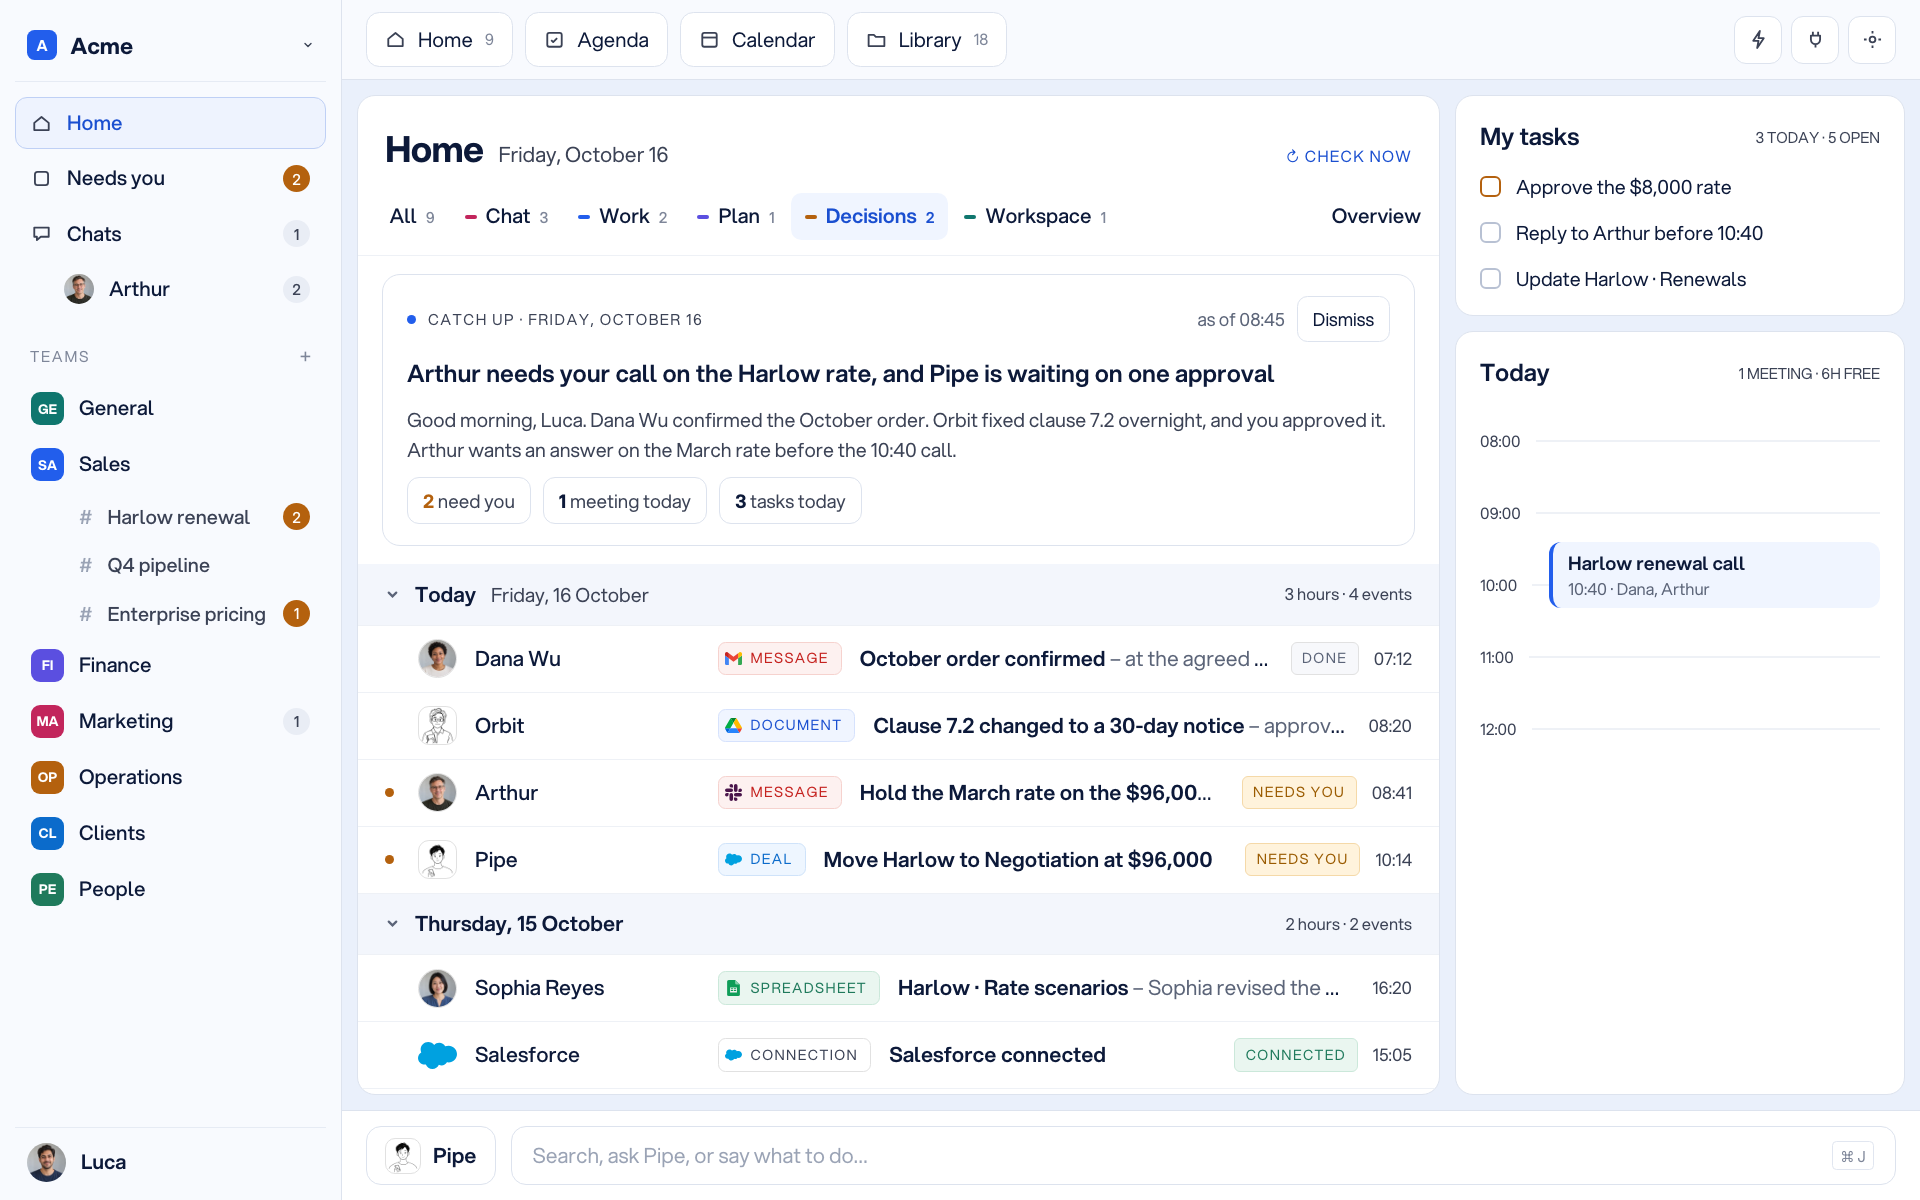Click the Acme workspace logo
The height and width of the screenshot is (1200, 1920).
pyautogui.click(x=41, y=45)
